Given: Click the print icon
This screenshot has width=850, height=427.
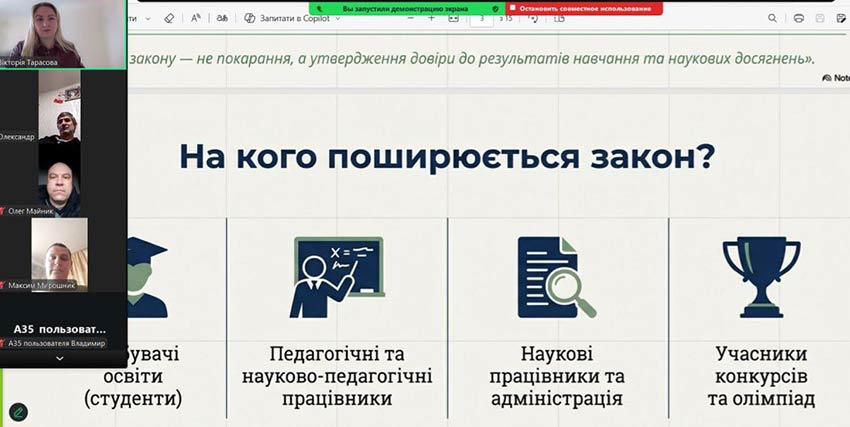Looking at the screenshot, I should (798, 18).
